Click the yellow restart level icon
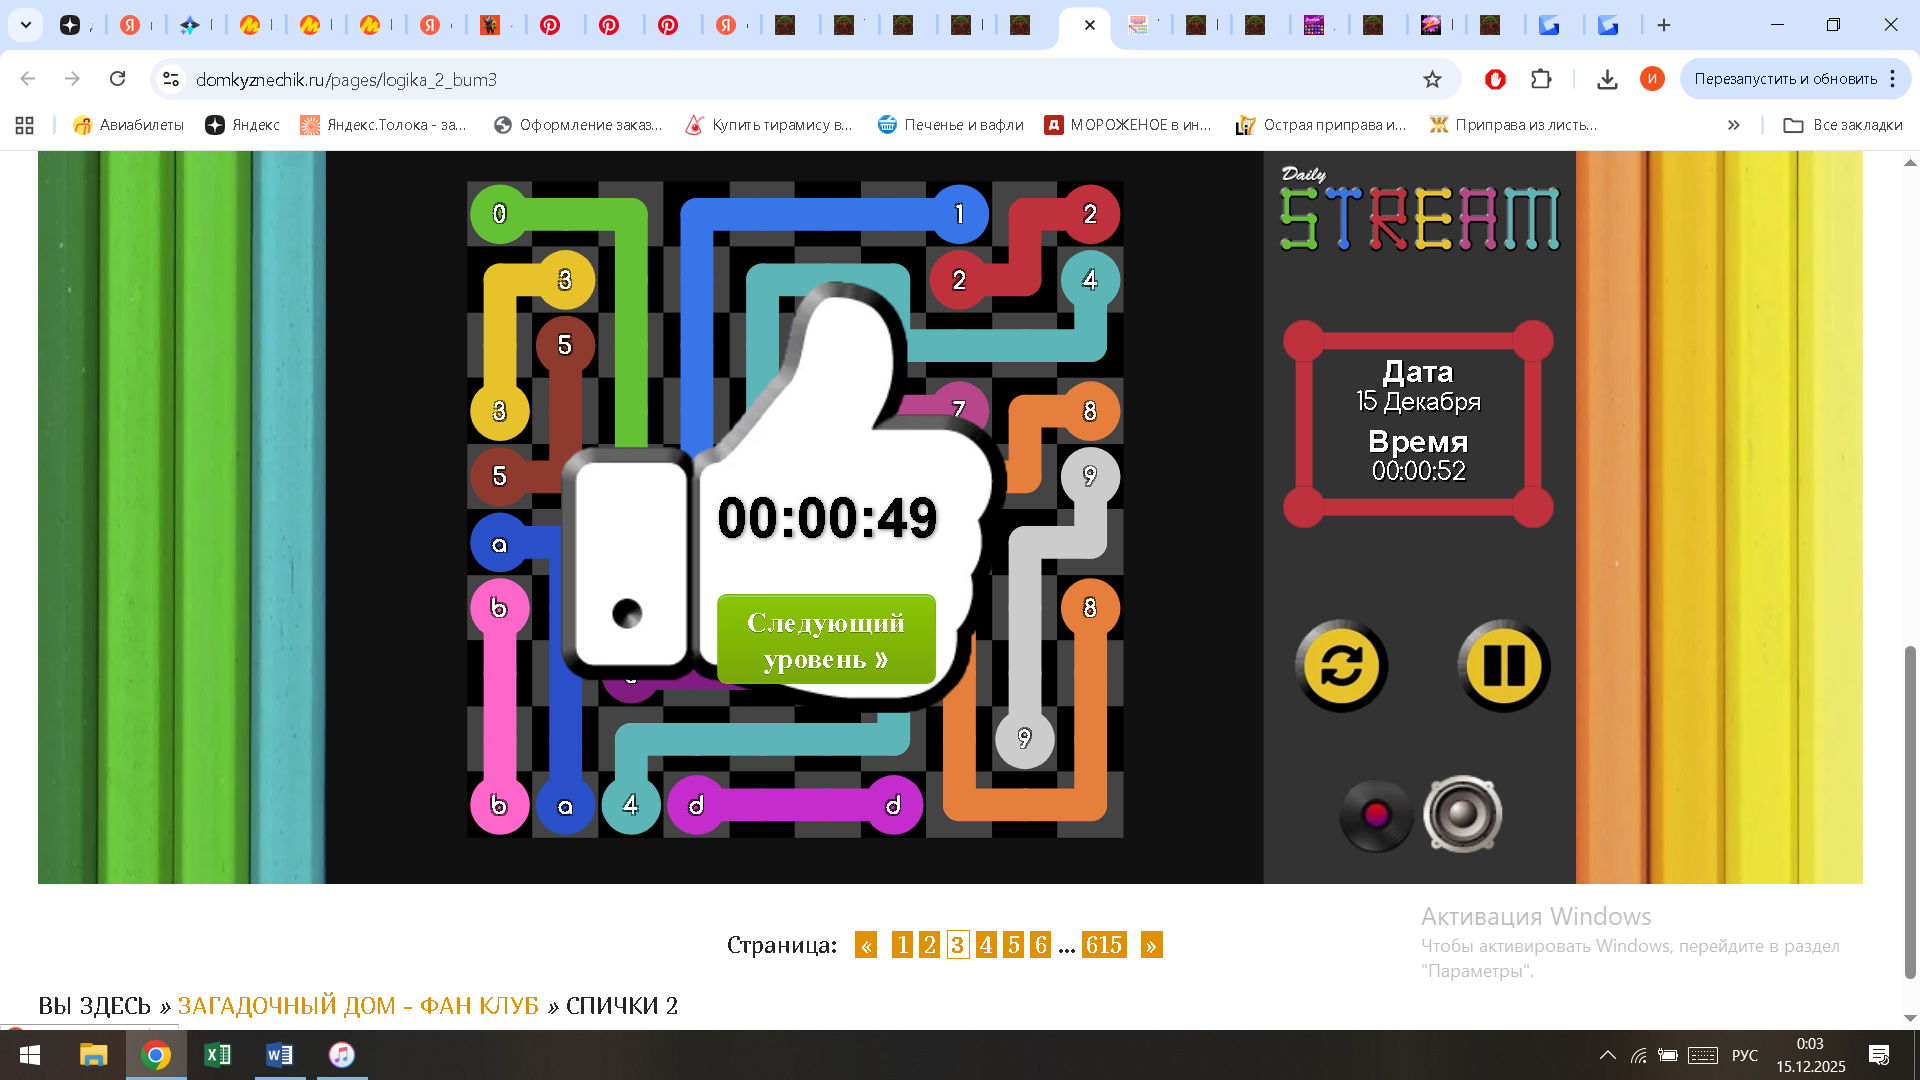The height and width of the screenshot is (1080, 1920). pyautogui.click(x=1341, y=666)
